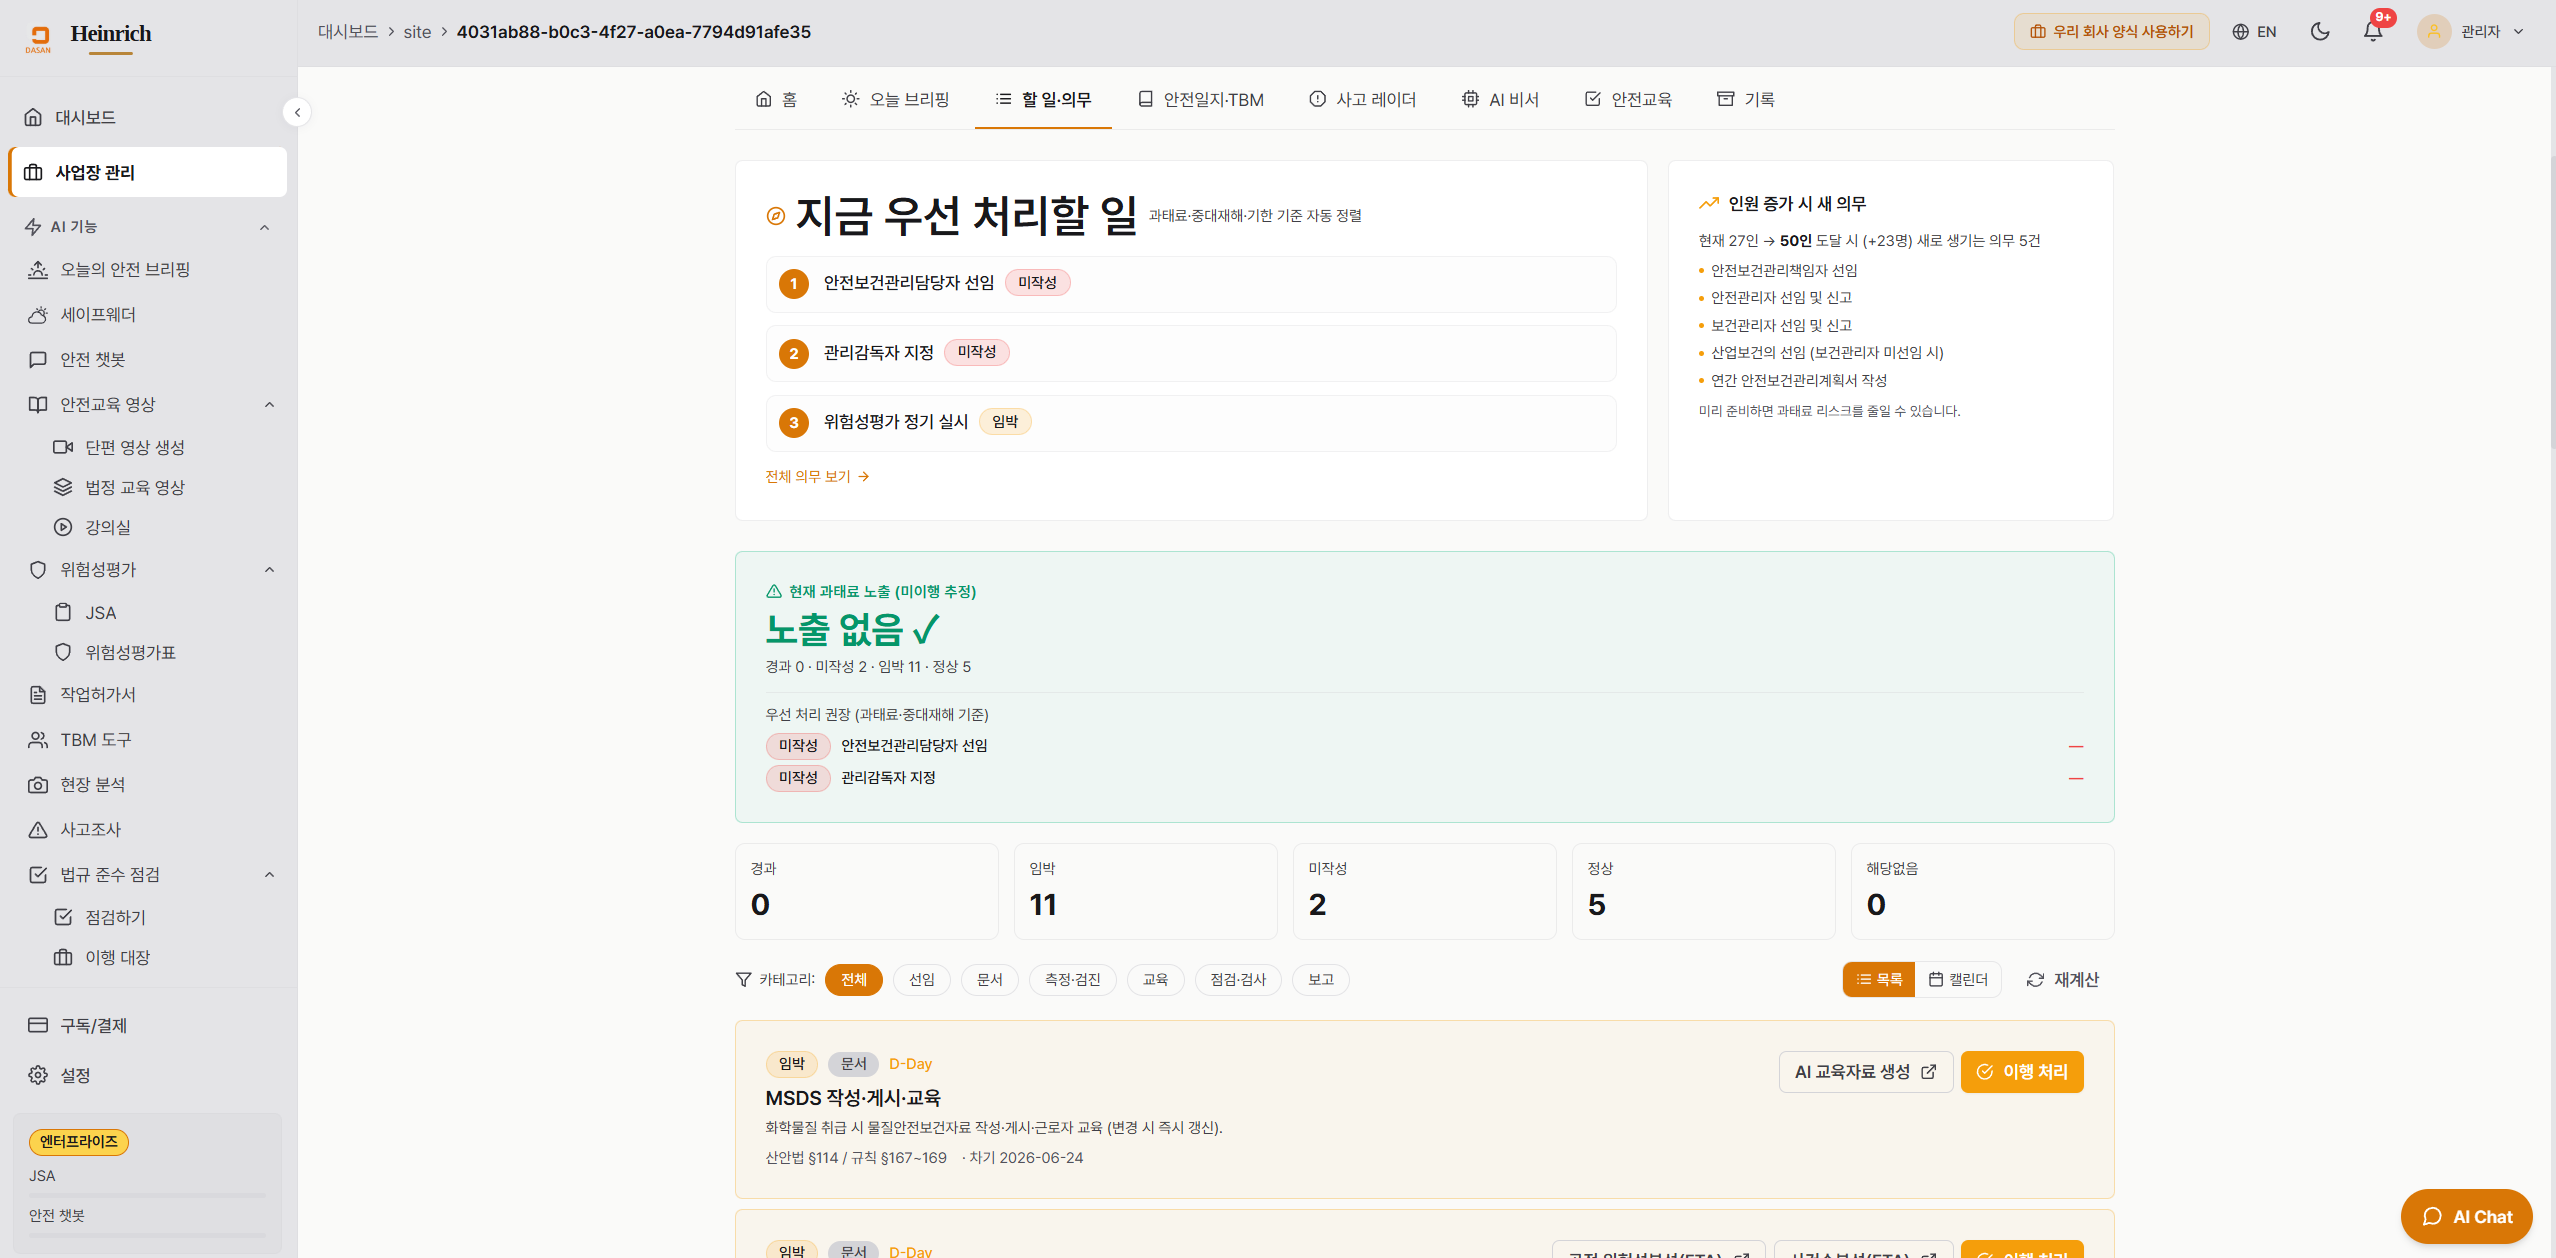The height and width of the screenshot is (1258, 2556).
Task: Click 우리 회사 양식 사용하기 button
Action: (2111, 32)
